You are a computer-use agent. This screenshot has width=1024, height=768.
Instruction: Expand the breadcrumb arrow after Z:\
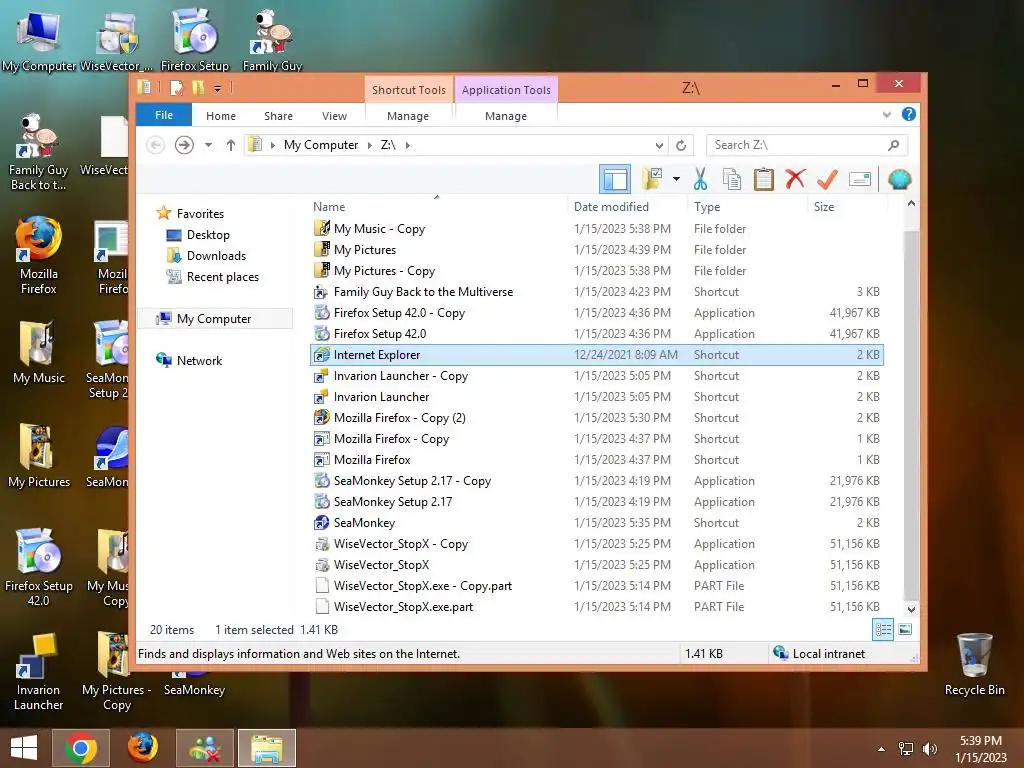coord(408,145)
